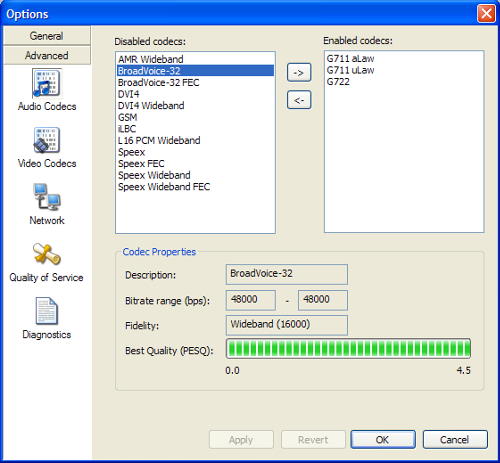Confirm settings with the OK button

pyautogui.click(x=383, y=439)
